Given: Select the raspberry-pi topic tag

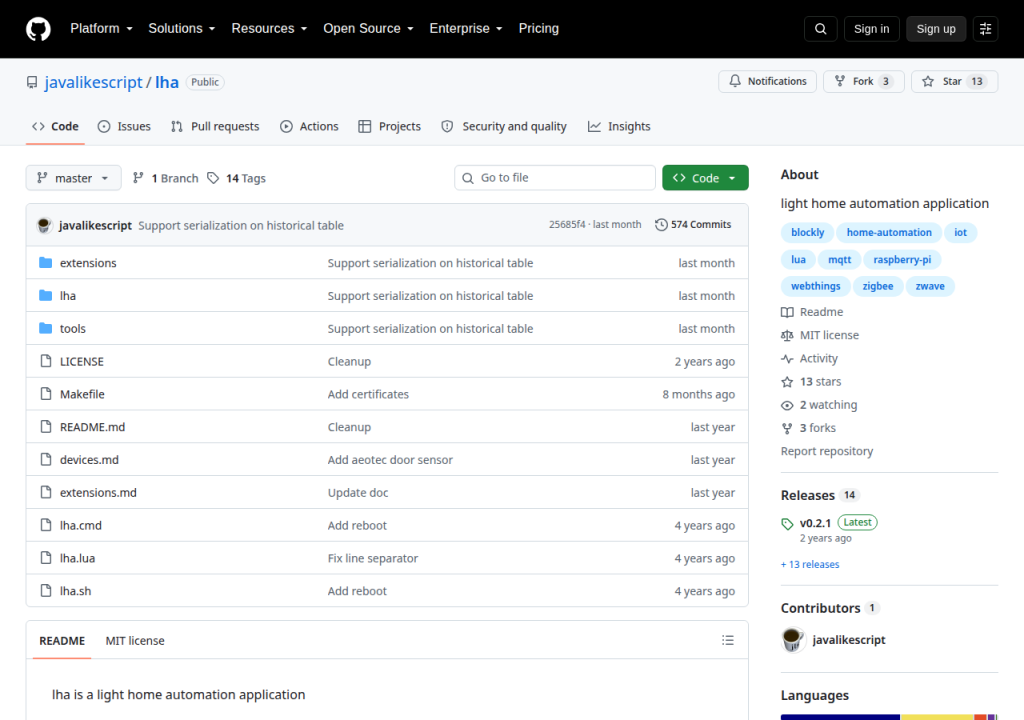Looking at the screenshot, I should 902,259.
